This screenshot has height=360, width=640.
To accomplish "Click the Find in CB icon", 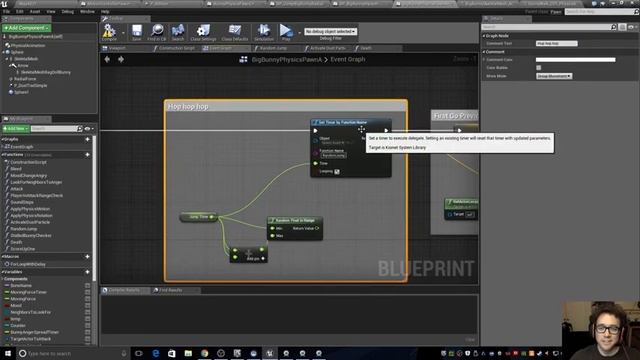I will 157,32.
